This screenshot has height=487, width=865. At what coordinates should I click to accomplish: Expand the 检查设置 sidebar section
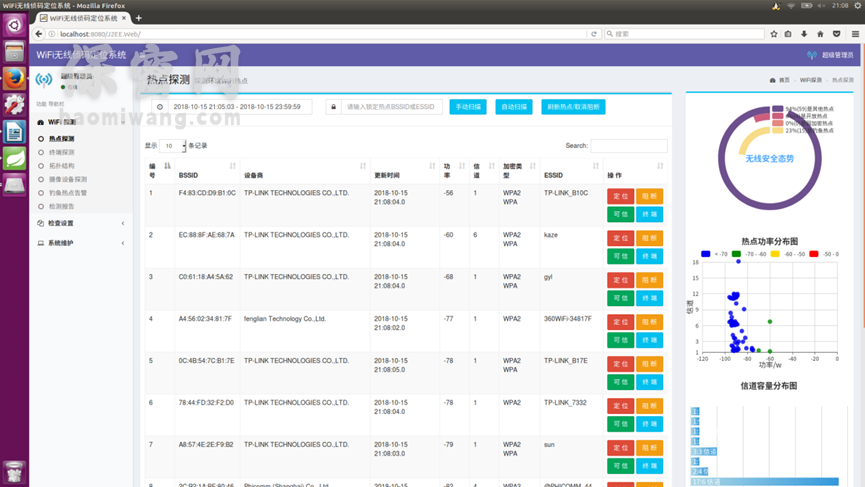80,223
